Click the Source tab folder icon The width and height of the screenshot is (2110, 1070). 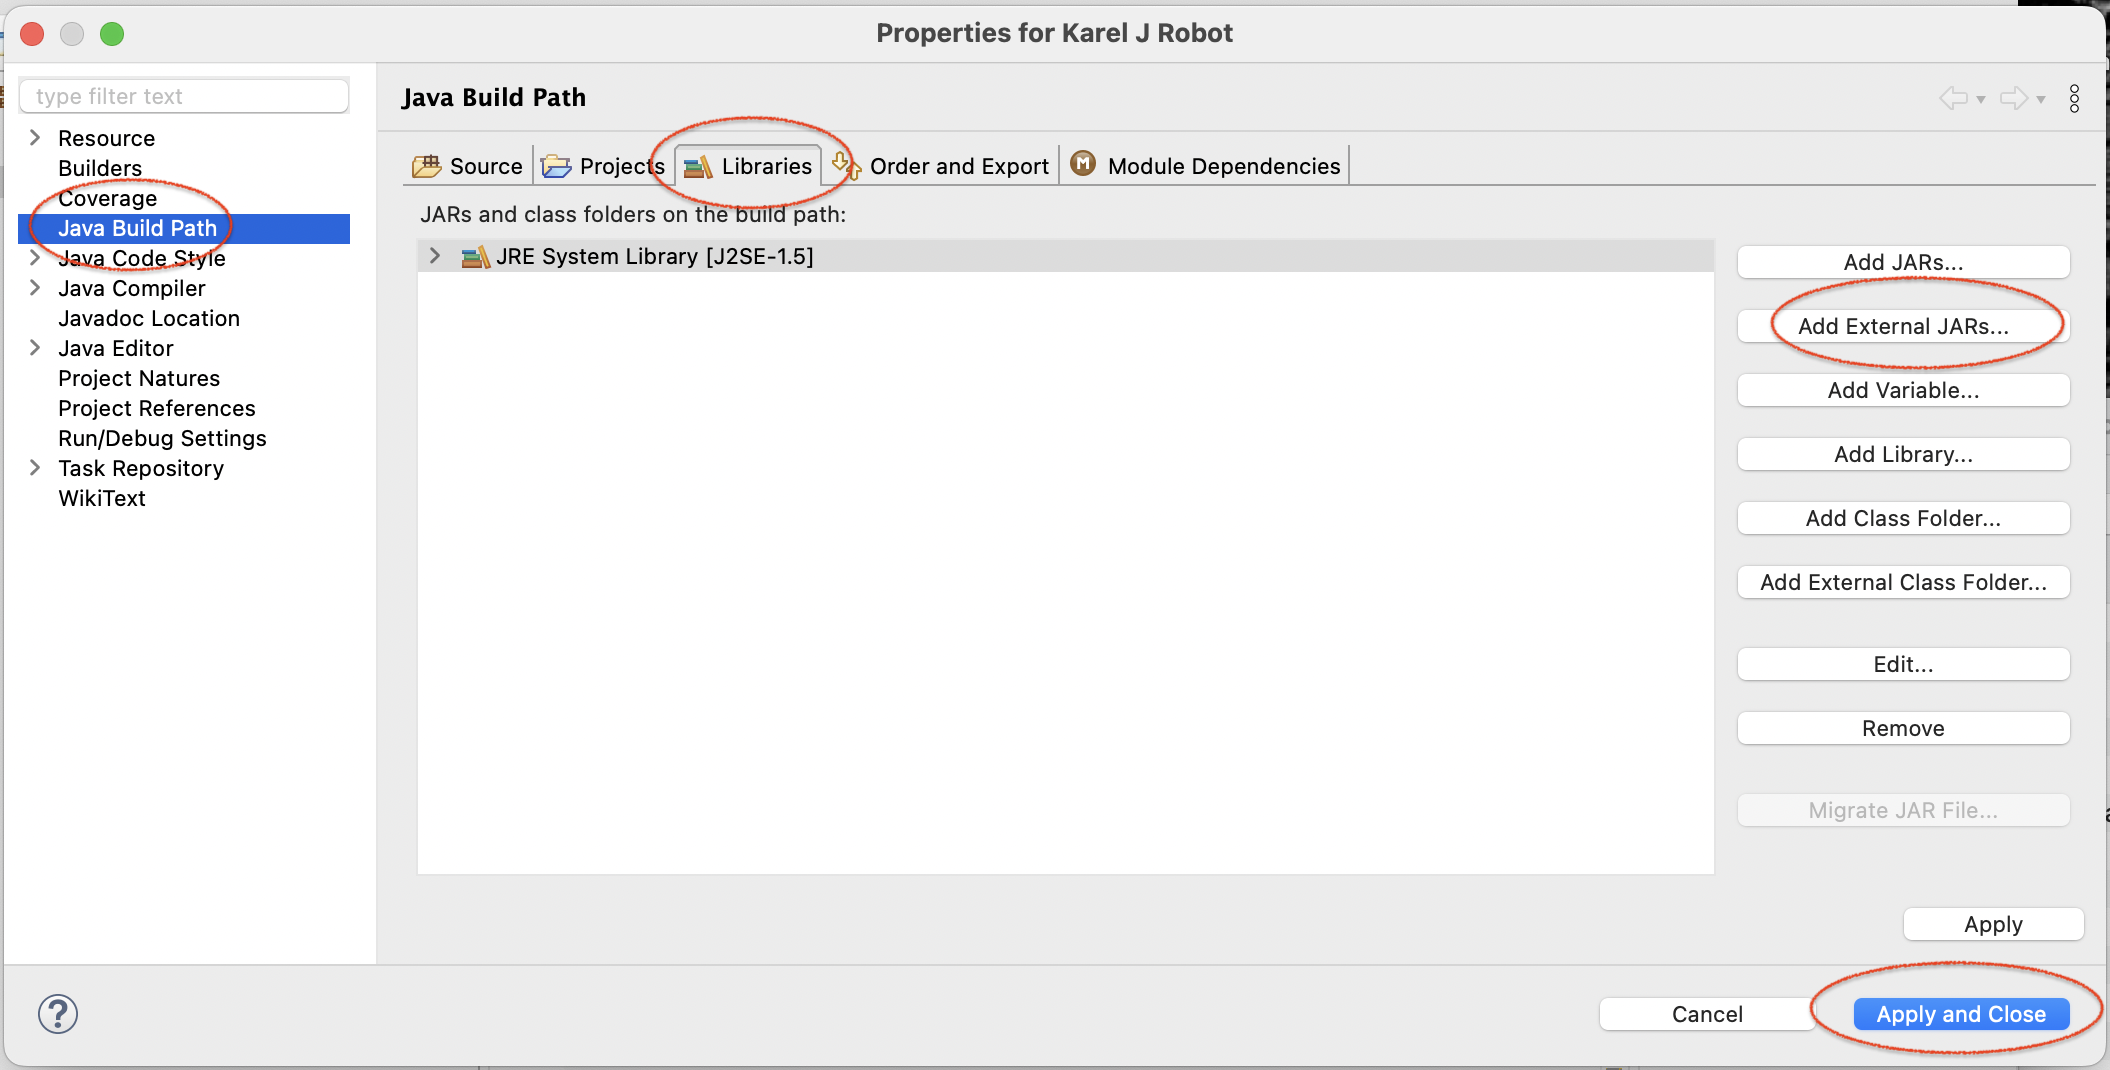pos(427,166)
